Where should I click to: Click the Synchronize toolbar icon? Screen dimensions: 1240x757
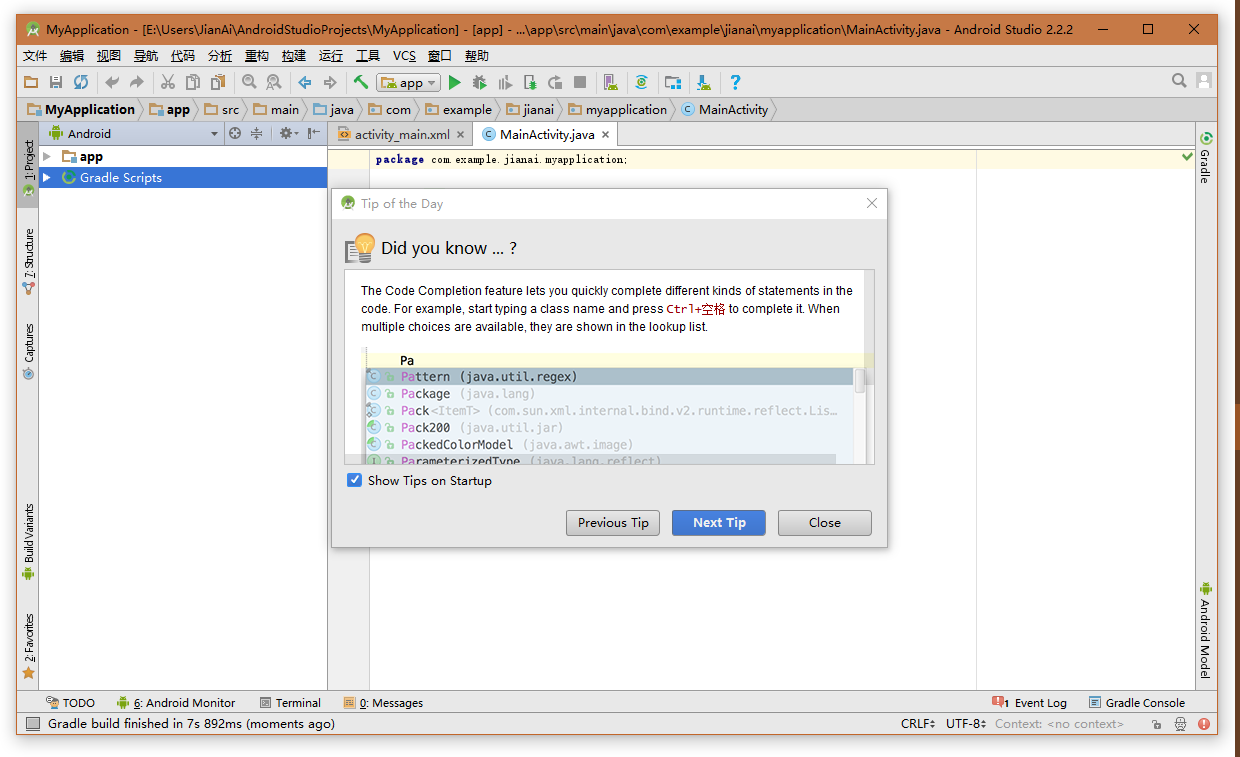pyautogui.click(x=81, y=82)
